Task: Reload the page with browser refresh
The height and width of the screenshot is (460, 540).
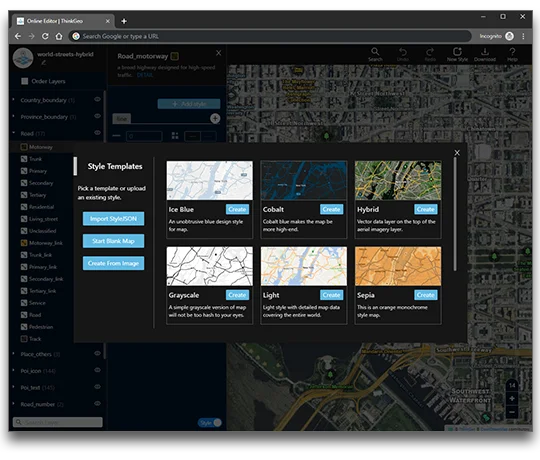Action: 45,36
